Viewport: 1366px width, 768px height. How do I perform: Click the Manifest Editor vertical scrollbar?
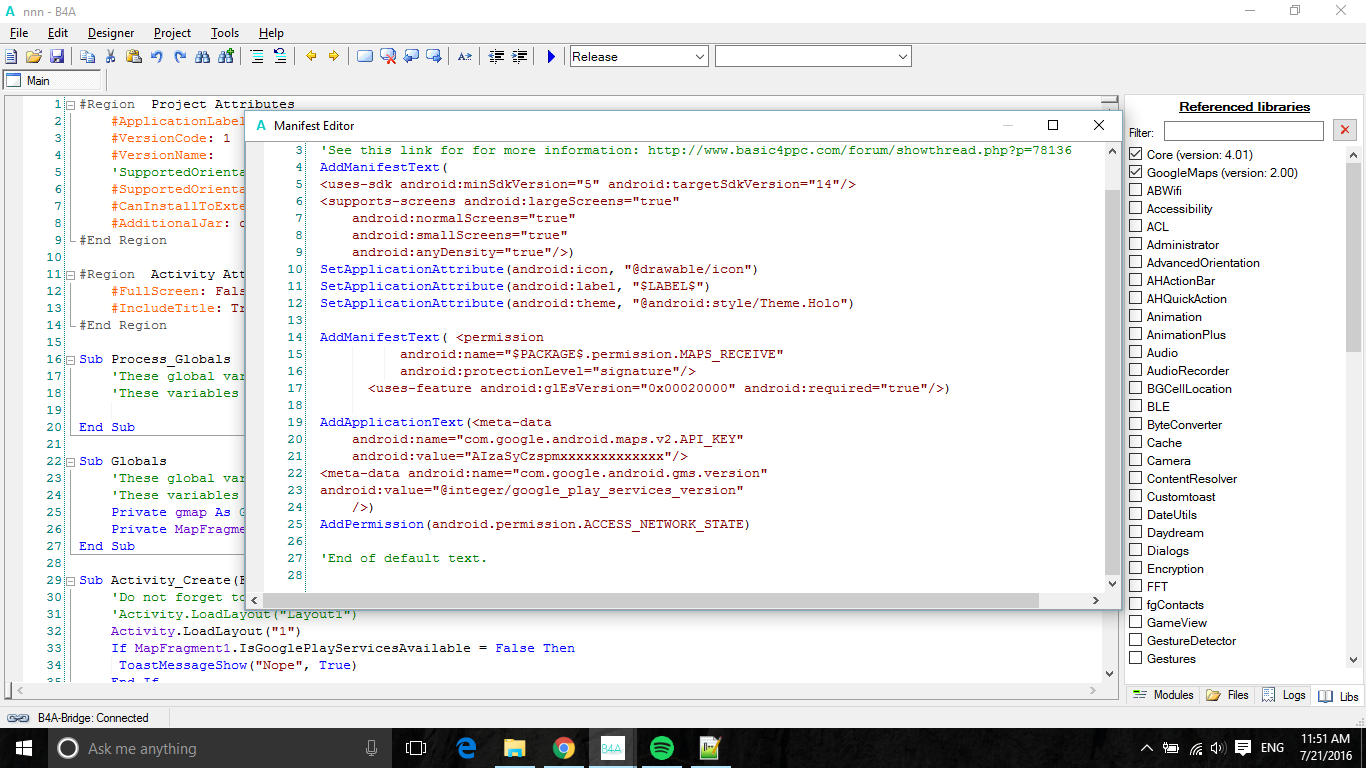[1113, 366]
